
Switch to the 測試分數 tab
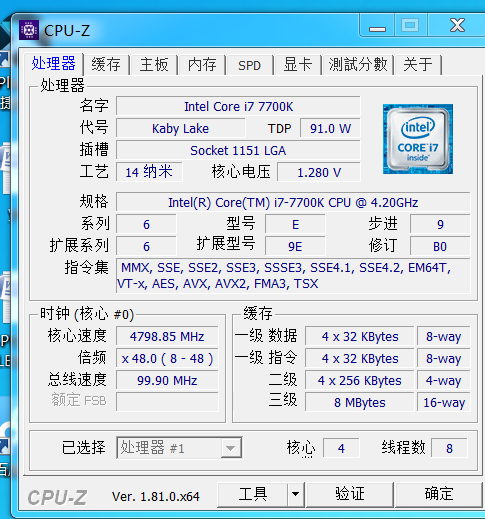tap(358, 64)
